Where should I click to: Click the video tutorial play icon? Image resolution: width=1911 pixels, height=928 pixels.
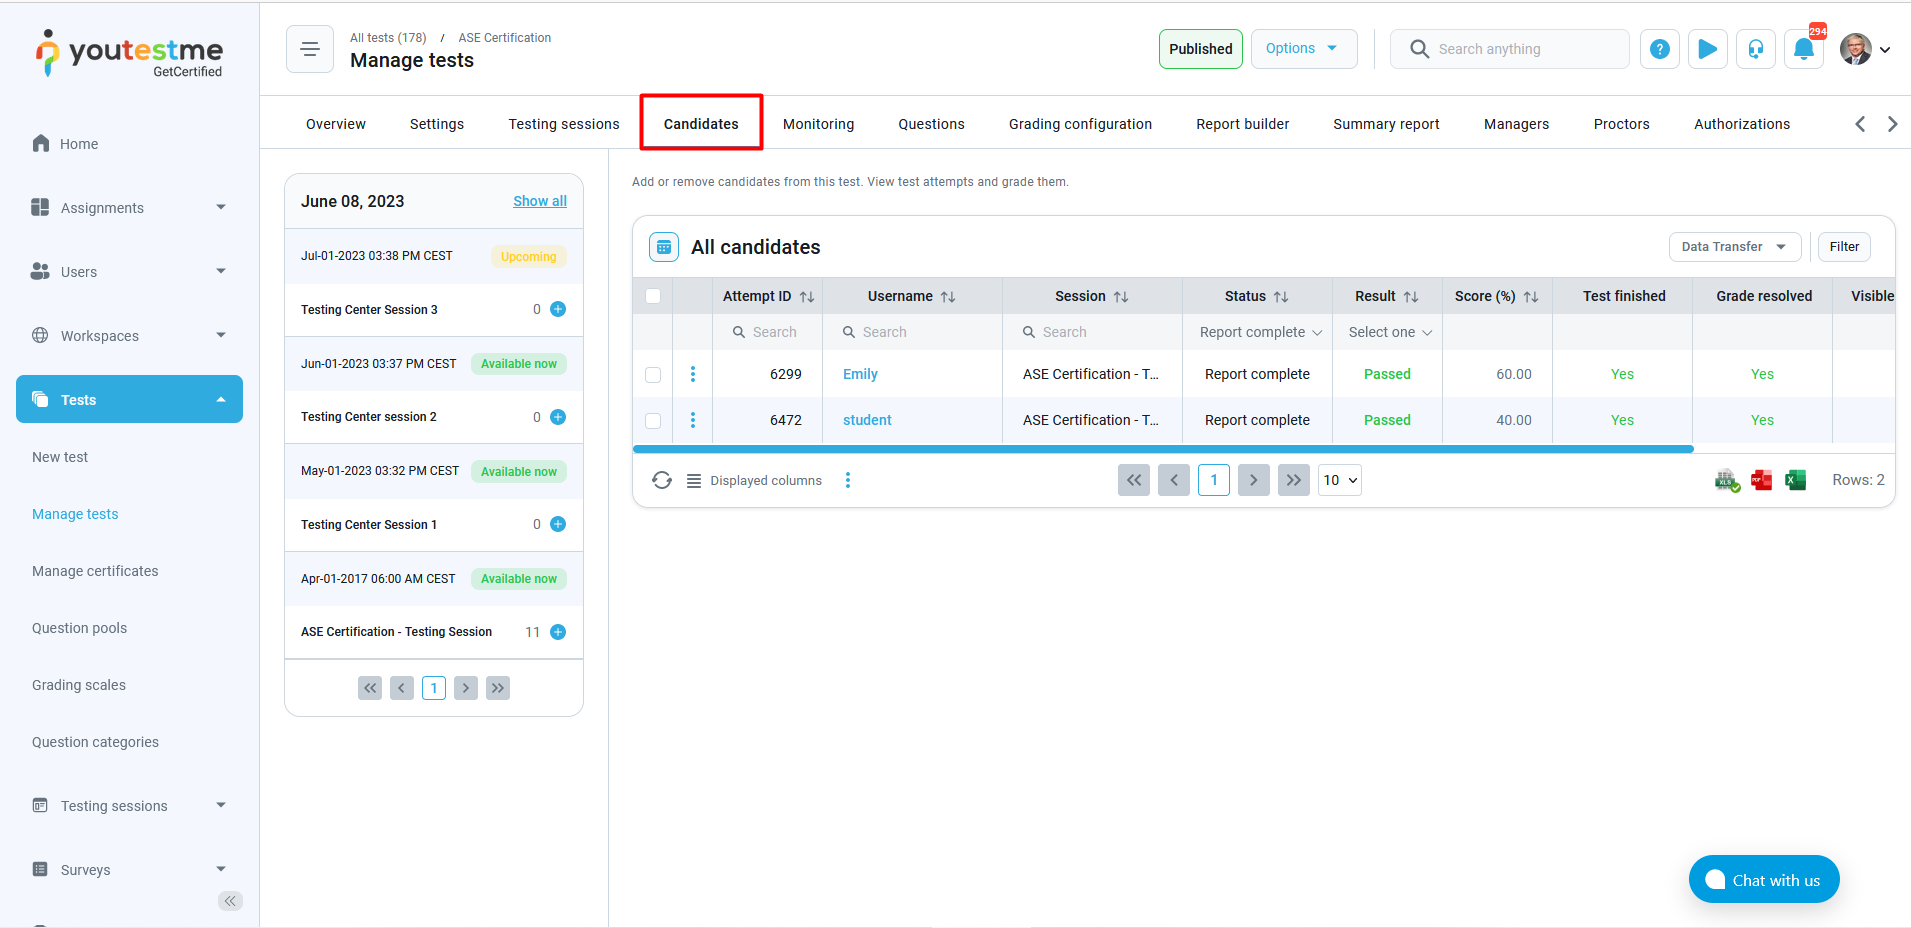pos(1707,49)
